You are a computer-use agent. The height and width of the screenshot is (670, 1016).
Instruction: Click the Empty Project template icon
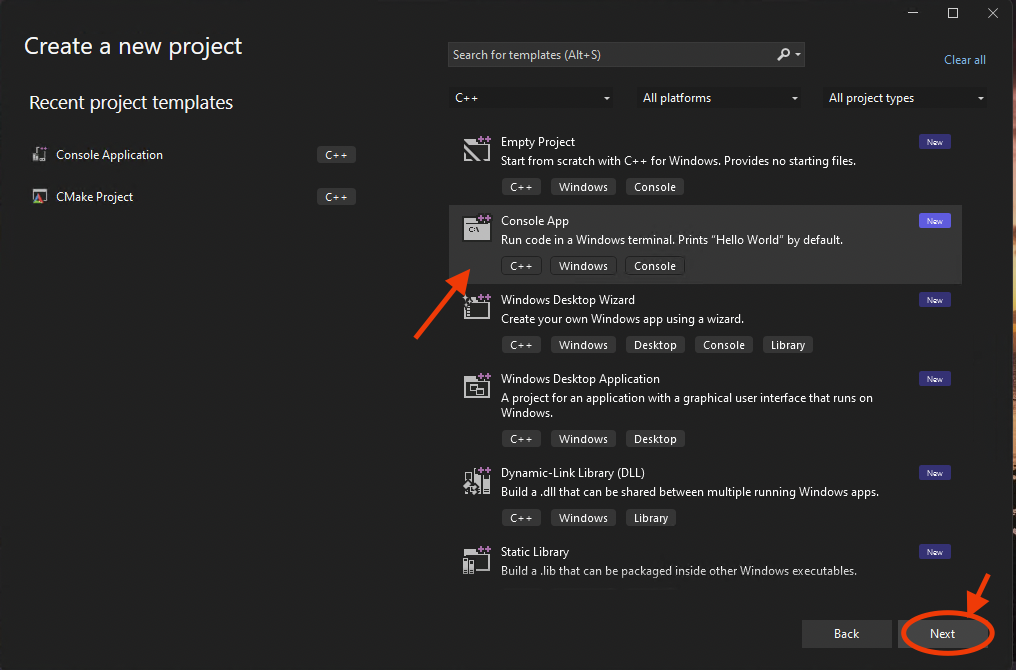[x=477, y=148]
